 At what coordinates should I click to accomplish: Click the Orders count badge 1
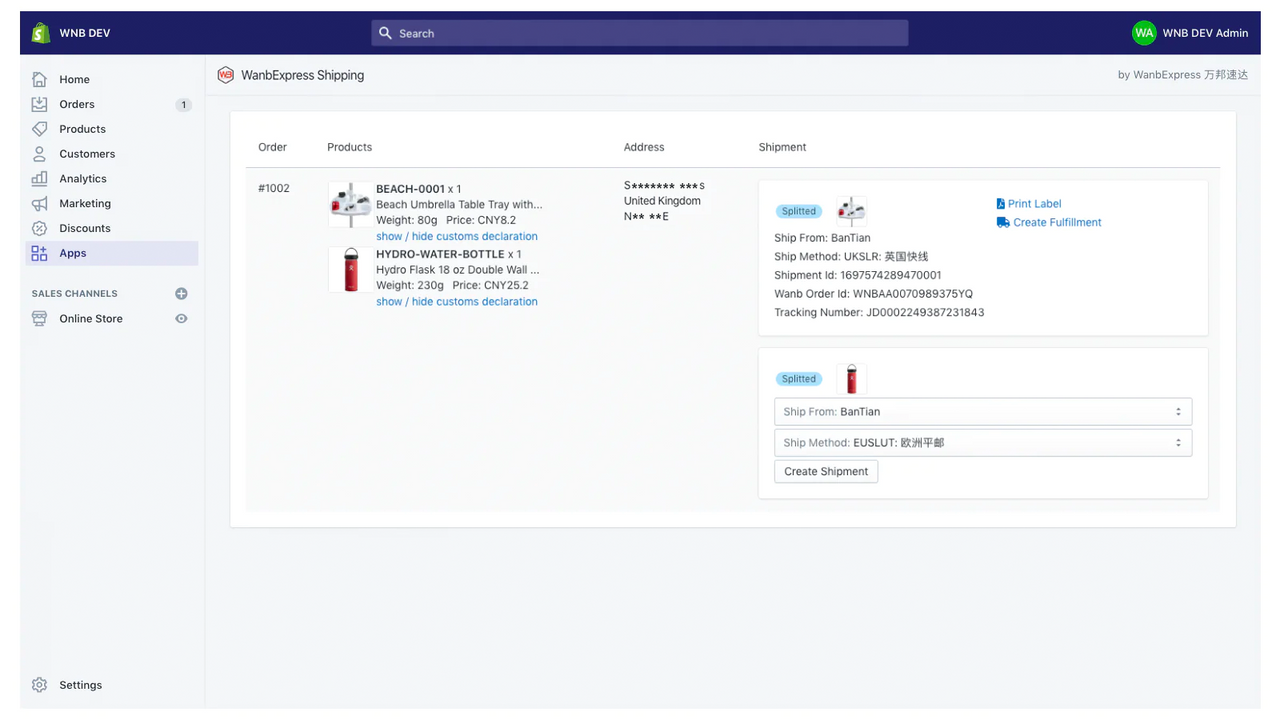tap(183, 104)
